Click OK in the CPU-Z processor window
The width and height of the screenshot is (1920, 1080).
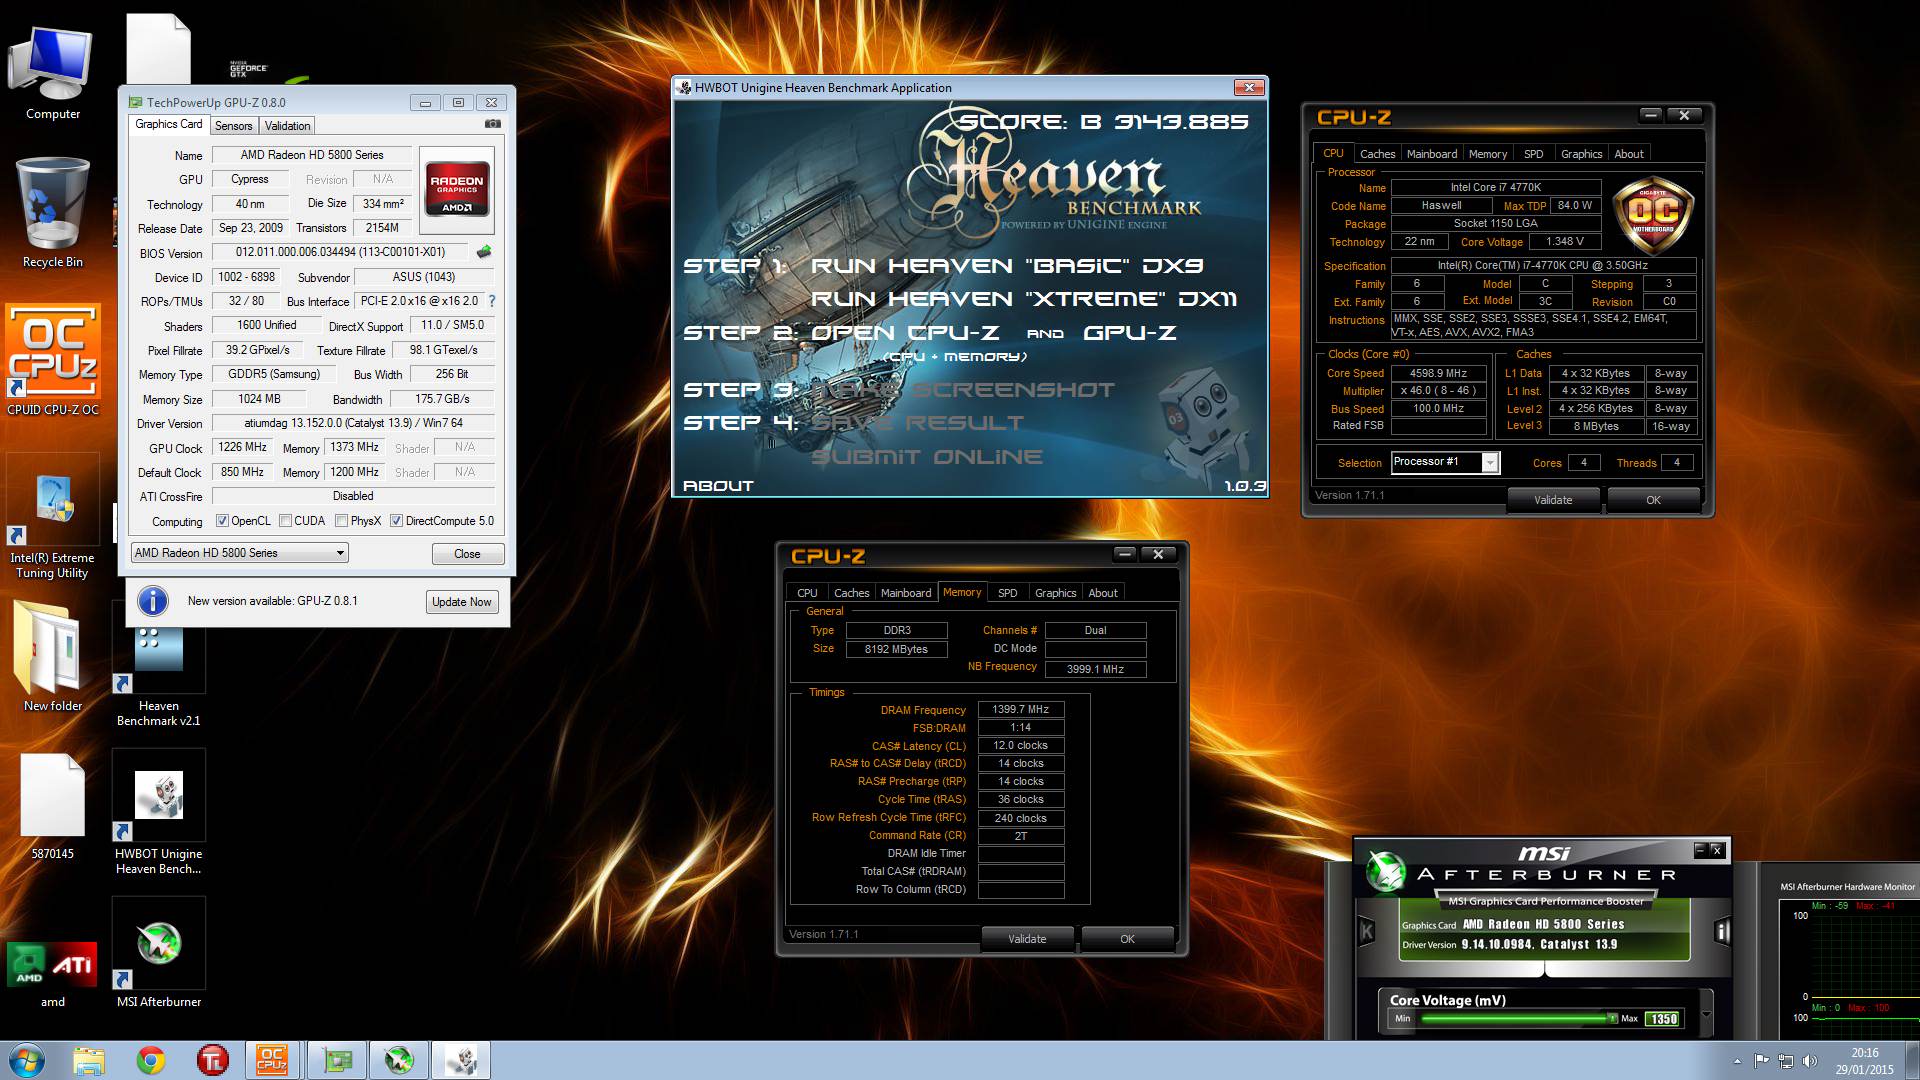pos(1653,500)
